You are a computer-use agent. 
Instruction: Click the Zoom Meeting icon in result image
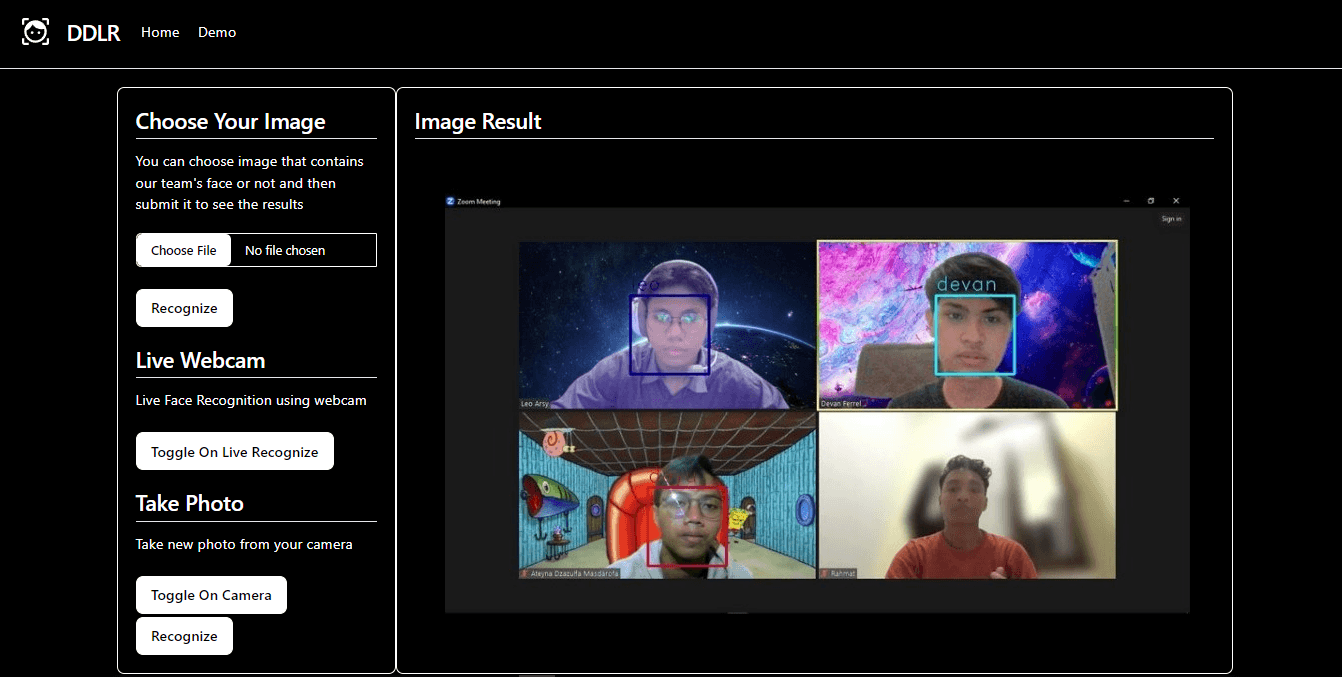451,201
